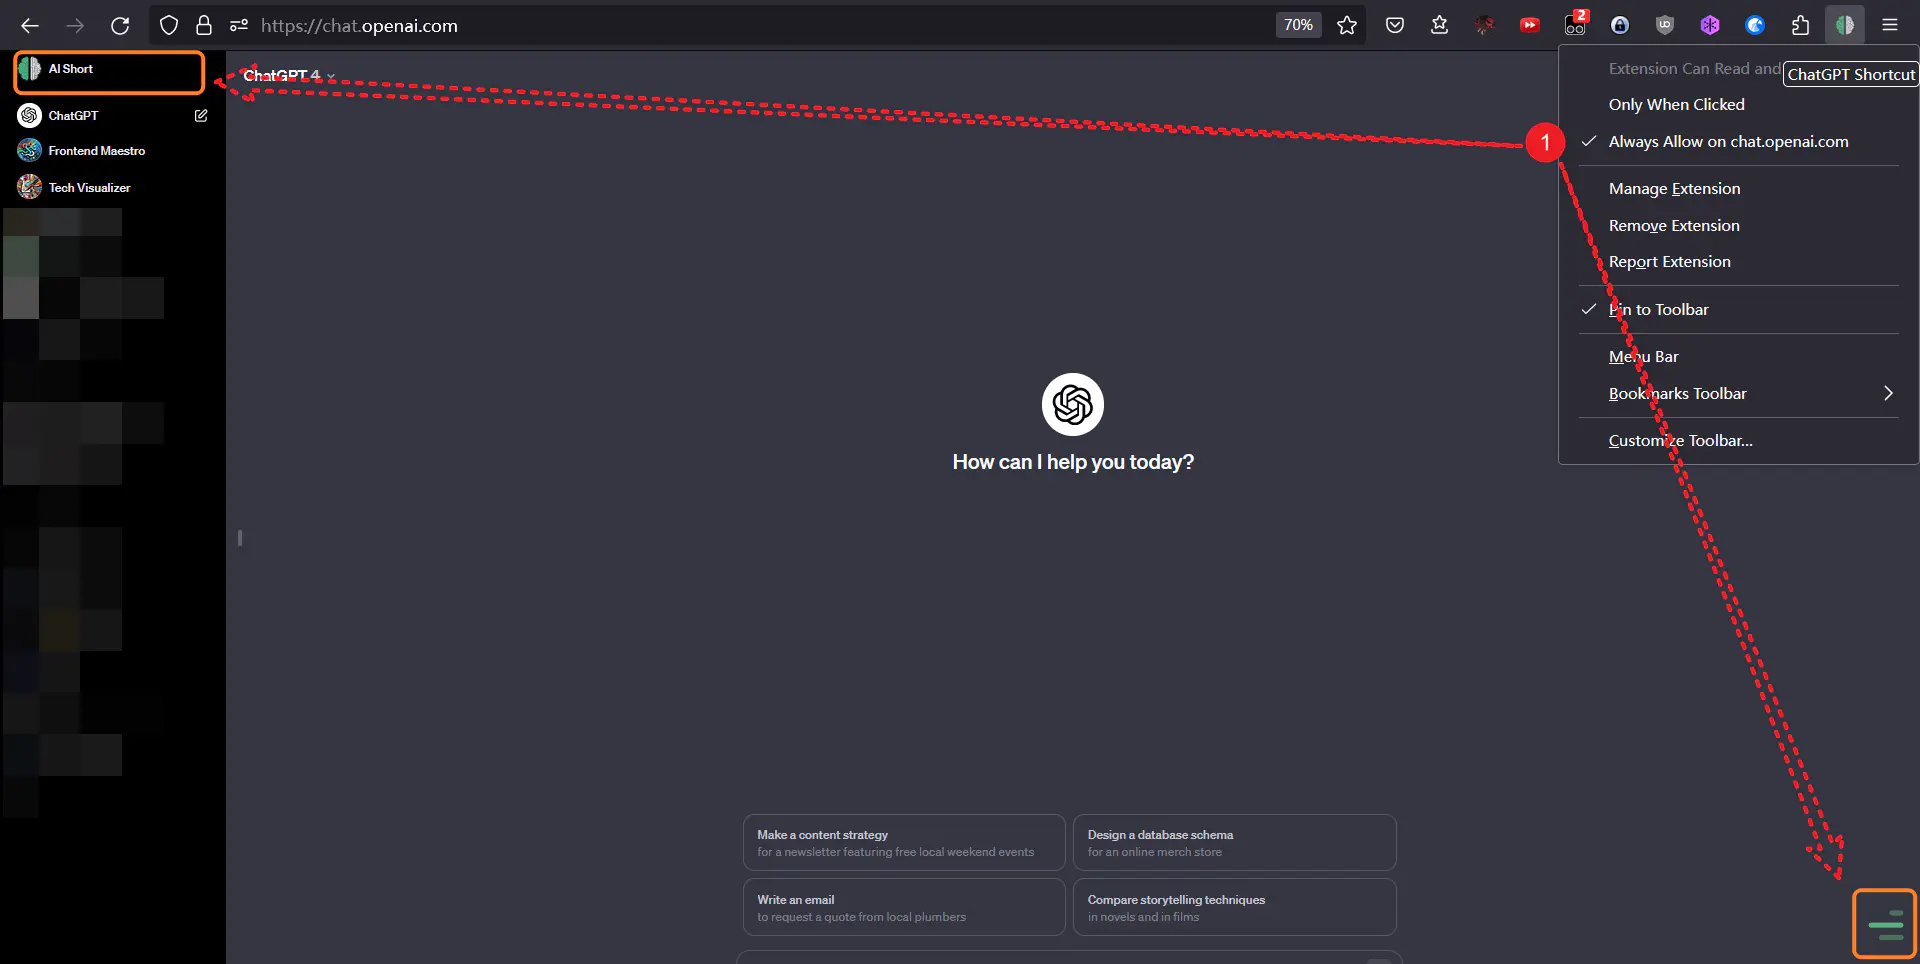Open the Tech Visualizer conversation
This screenshot has width=1920, height=964.
89,187
